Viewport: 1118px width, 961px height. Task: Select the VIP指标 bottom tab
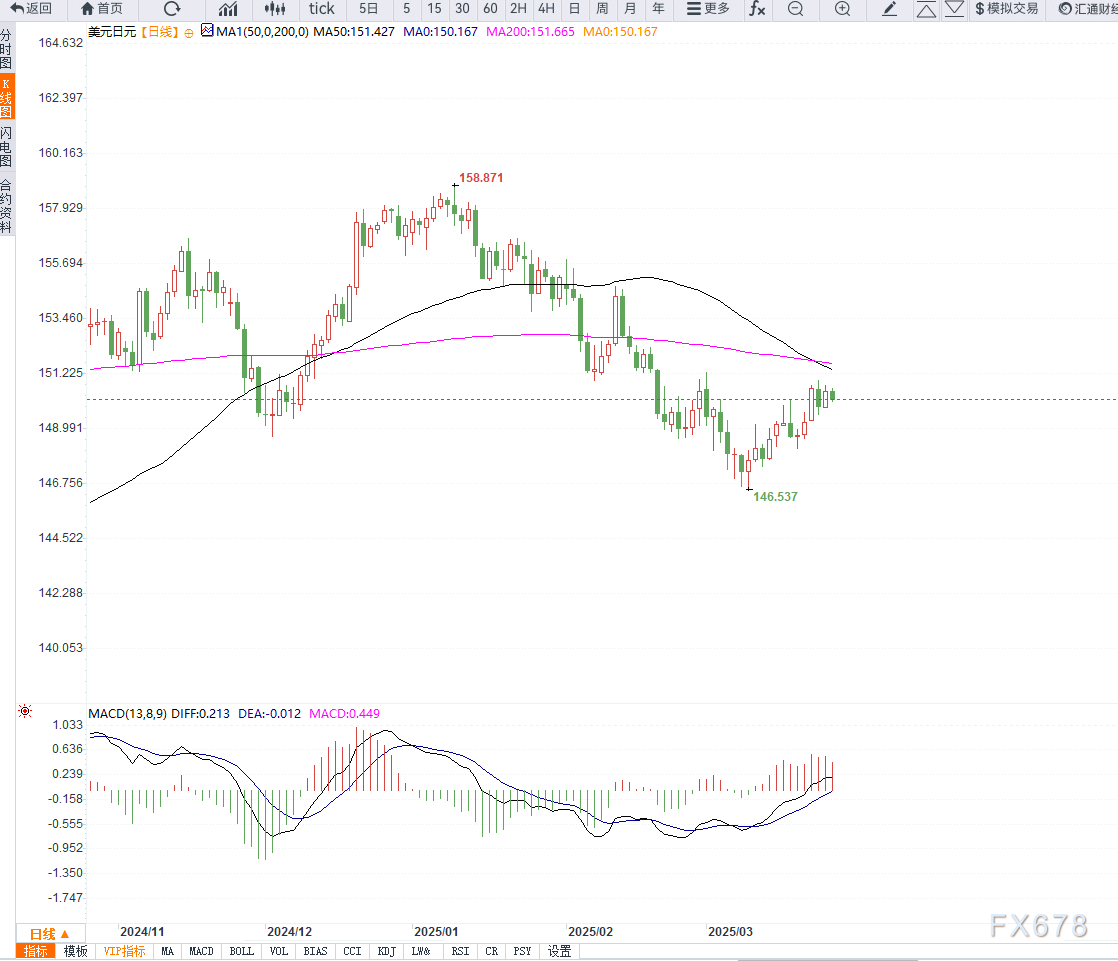pos(124,951)
